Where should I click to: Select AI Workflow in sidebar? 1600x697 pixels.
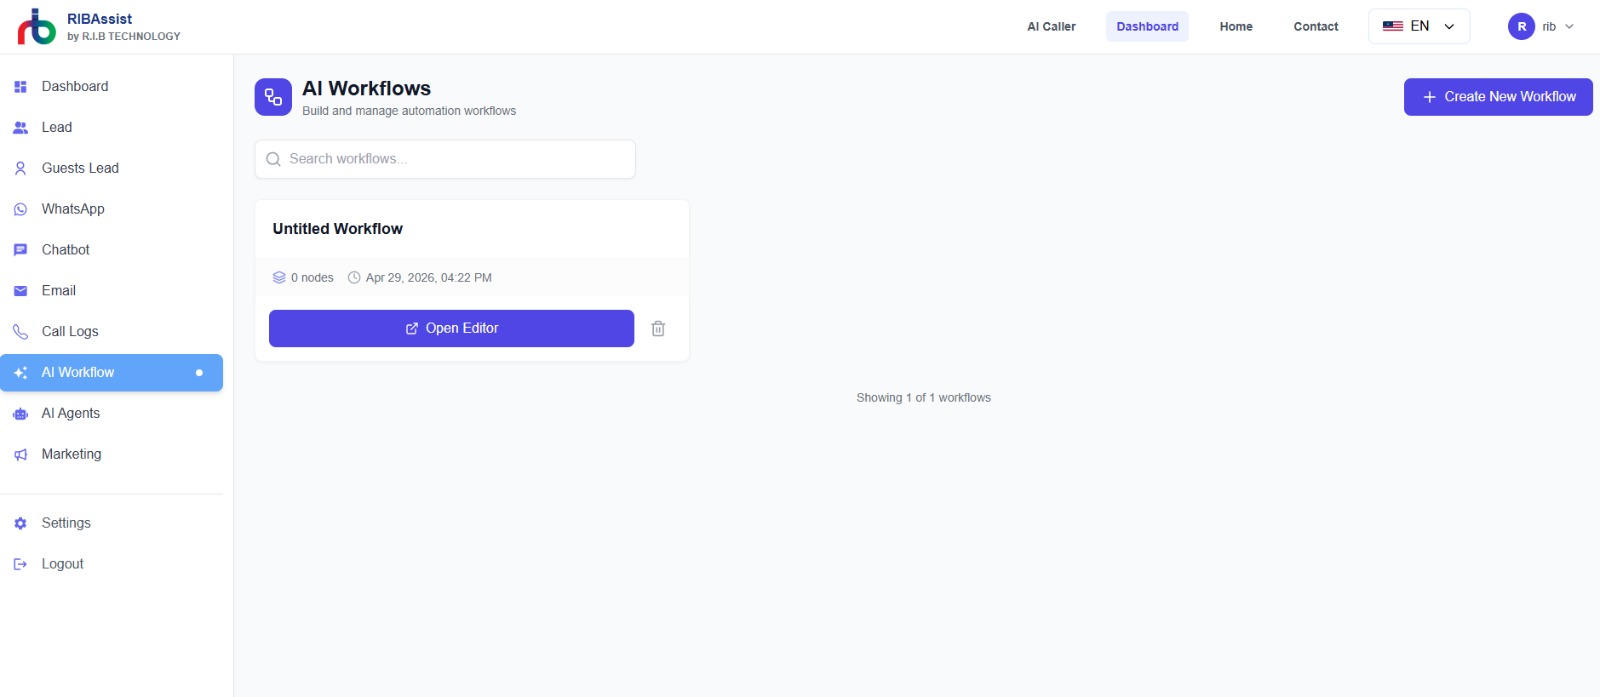111,373
